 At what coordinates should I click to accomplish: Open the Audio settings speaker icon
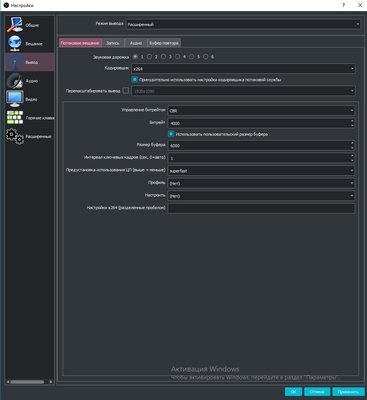(x=15, y=81)
